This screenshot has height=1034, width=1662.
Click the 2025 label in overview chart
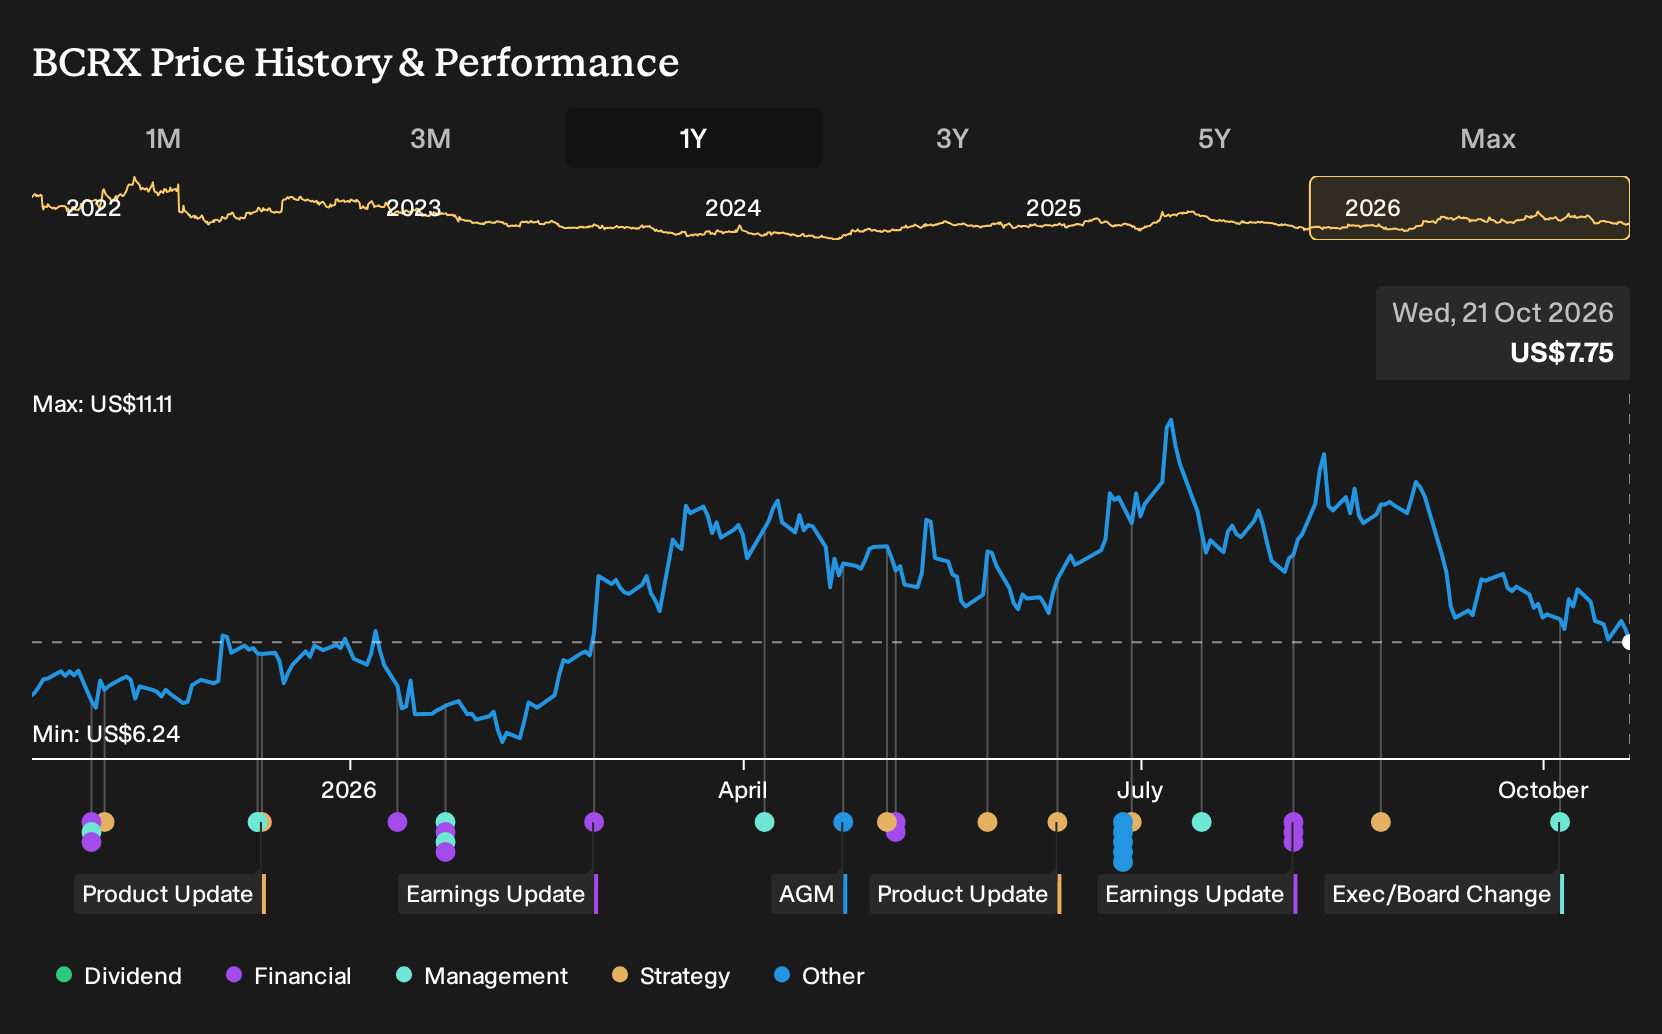(x=1054, y=208)
